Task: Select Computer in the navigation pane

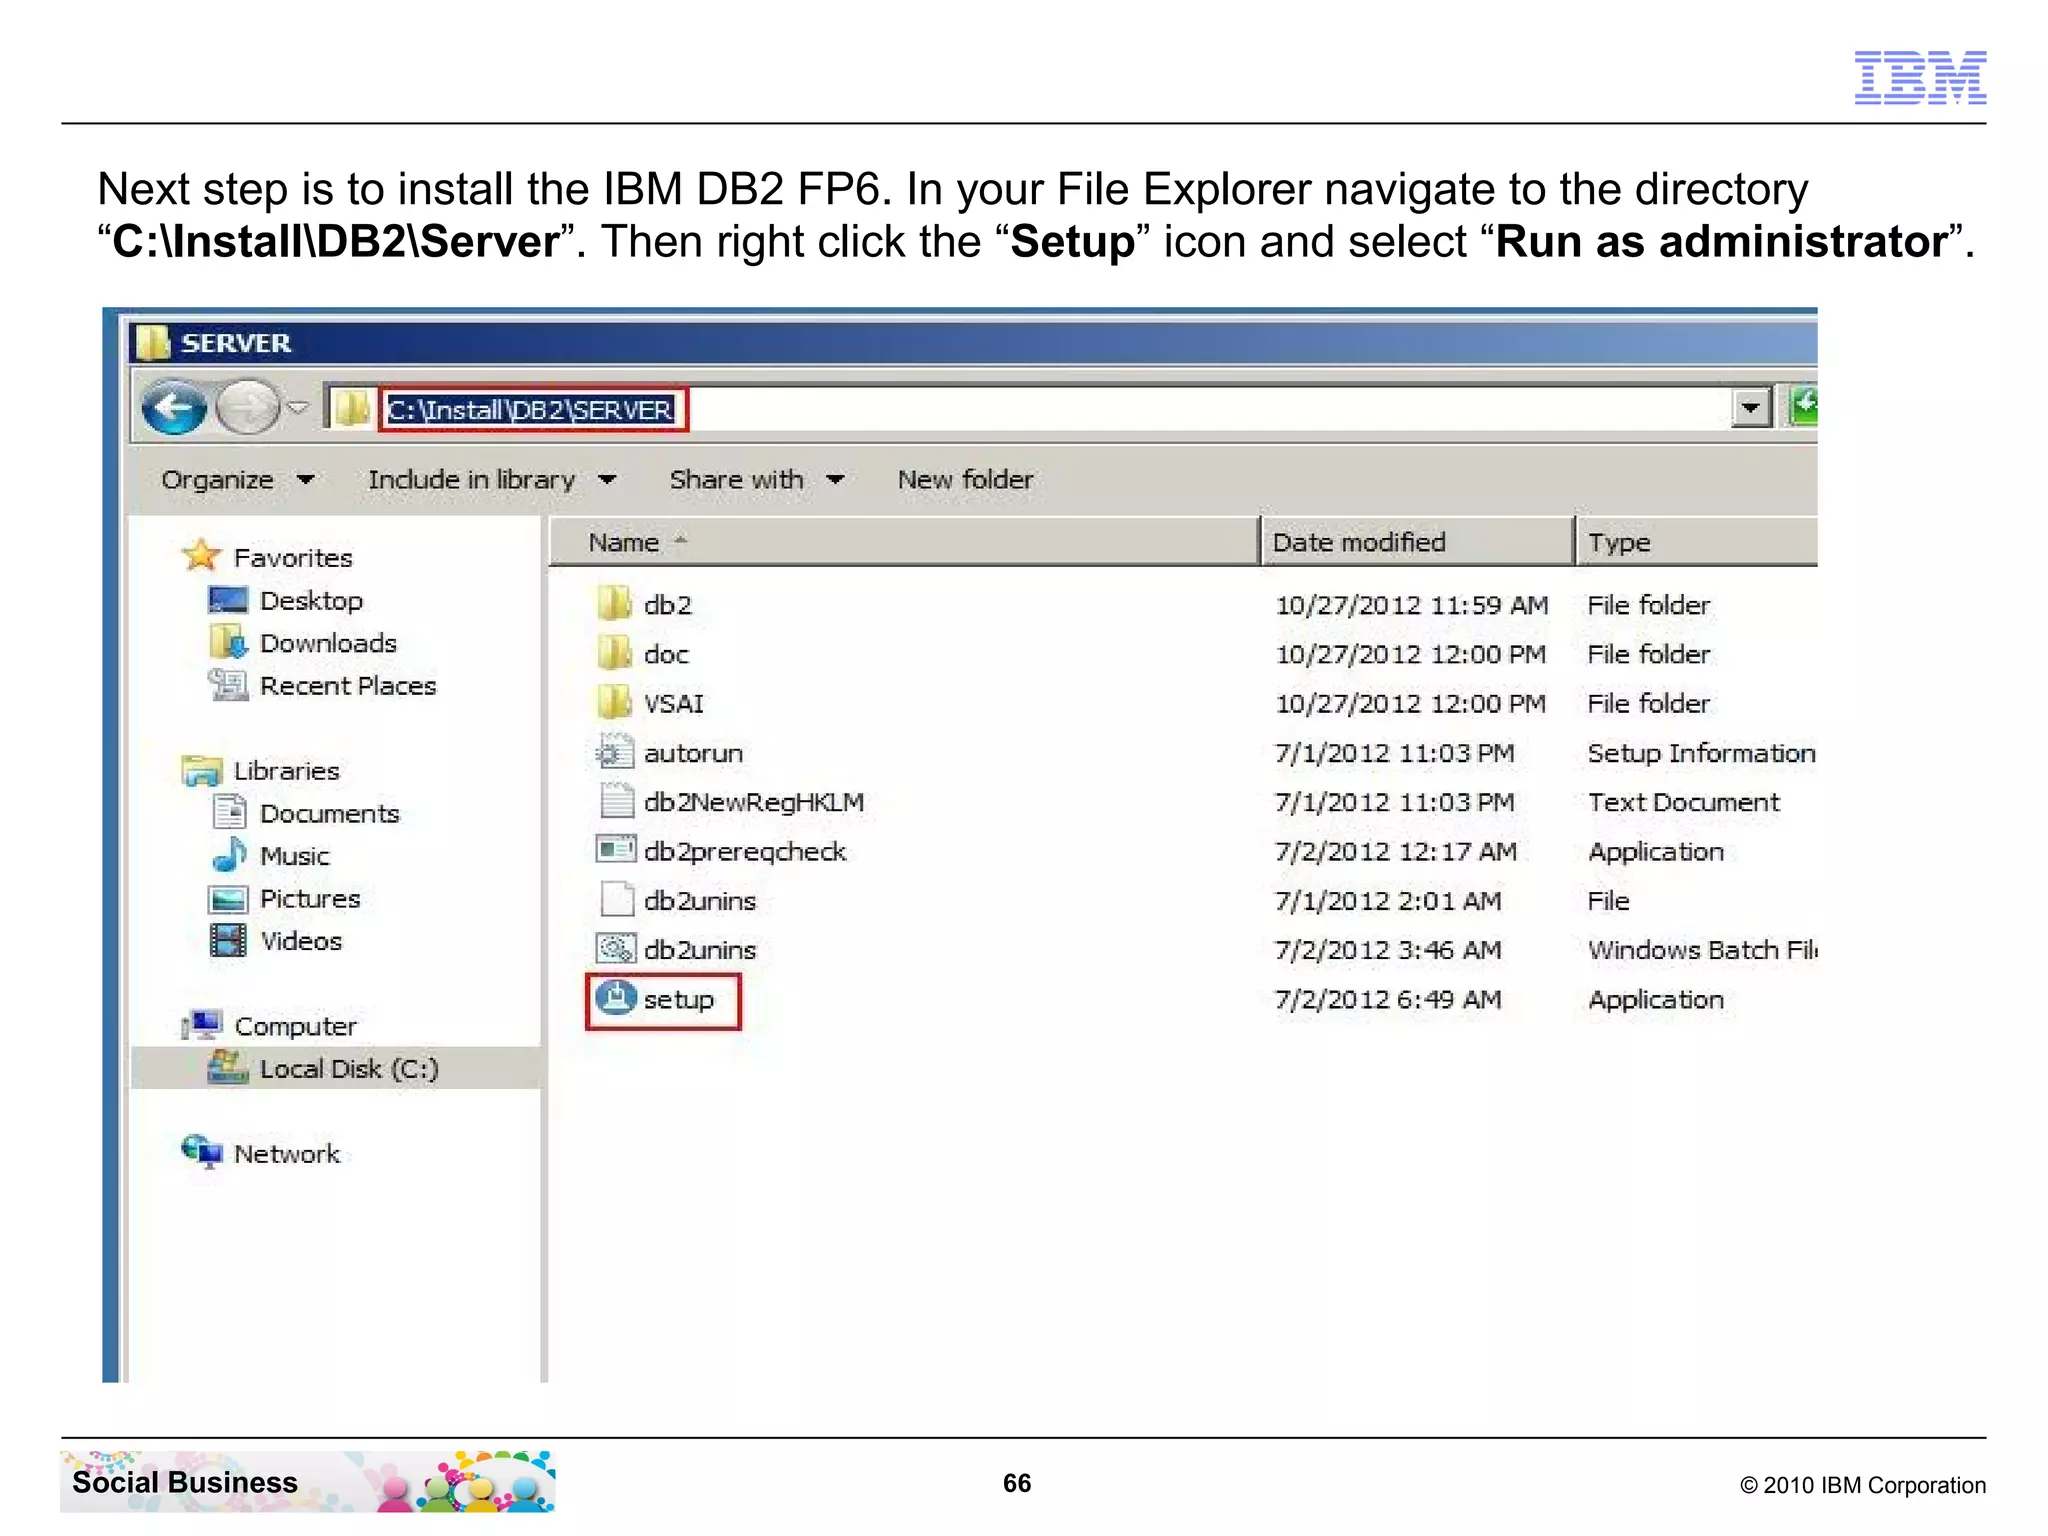Action: tap(295, 1027)
